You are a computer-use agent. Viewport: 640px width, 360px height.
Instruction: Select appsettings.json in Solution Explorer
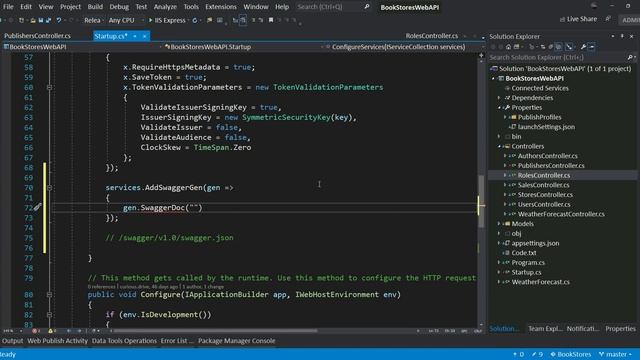535,243
